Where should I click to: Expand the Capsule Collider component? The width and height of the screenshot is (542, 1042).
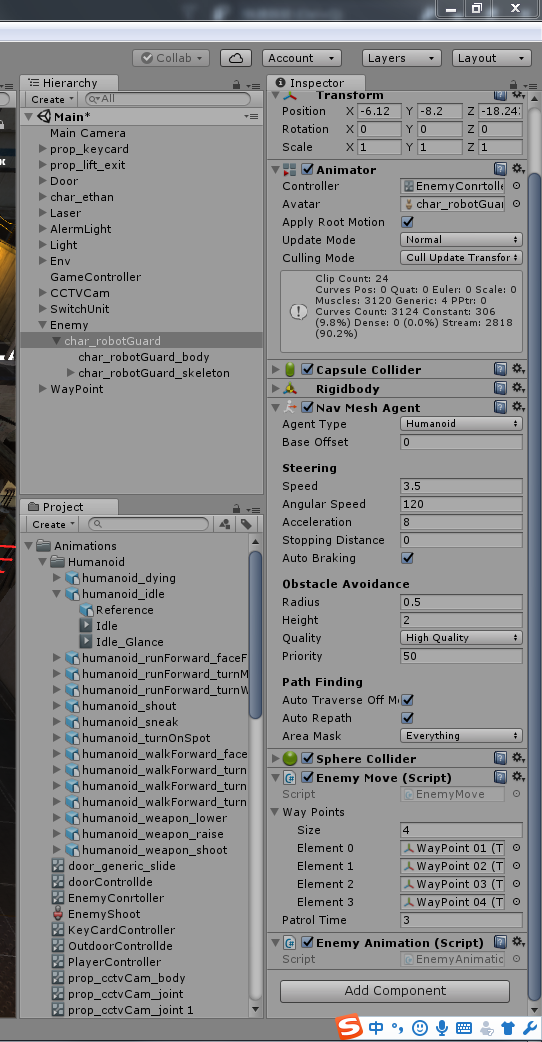pos(276,369)
